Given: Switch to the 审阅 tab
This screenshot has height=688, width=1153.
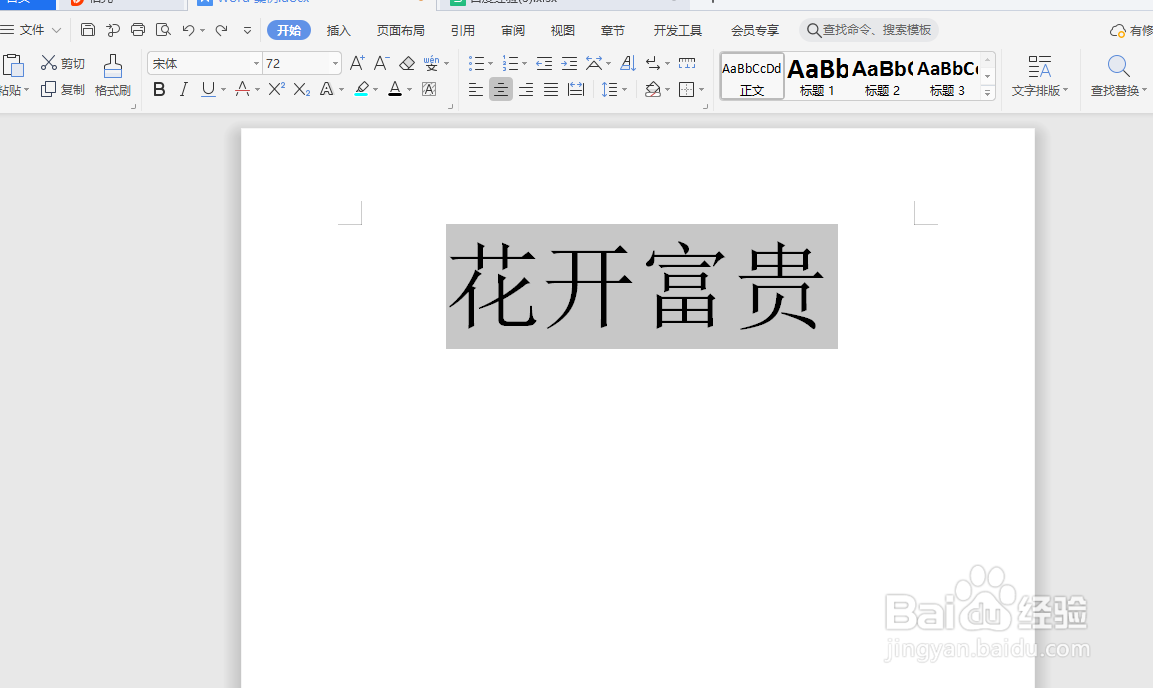Looking at the screenshot, I should point(513,30).
